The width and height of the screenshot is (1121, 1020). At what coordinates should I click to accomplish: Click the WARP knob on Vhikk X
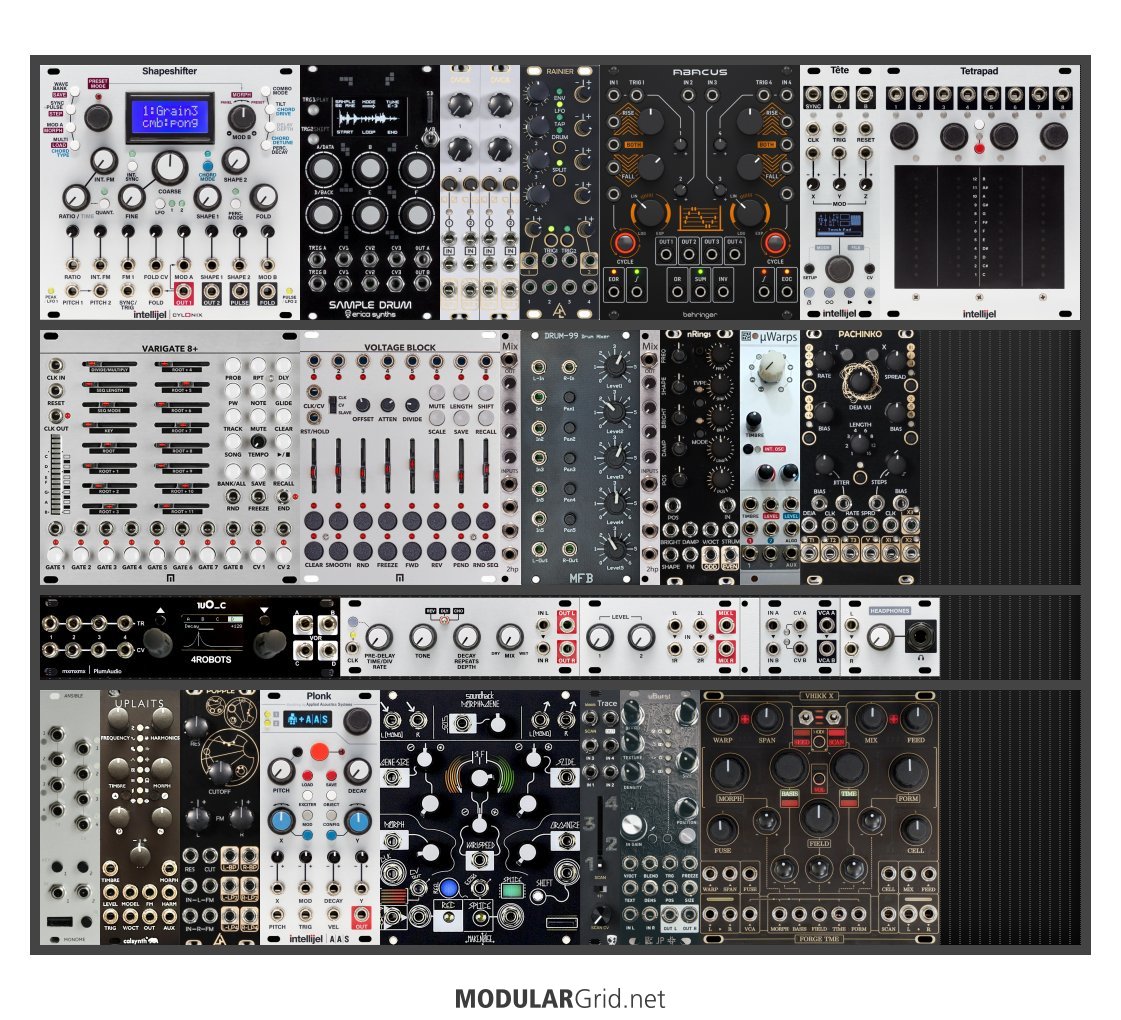coord(722,717)
